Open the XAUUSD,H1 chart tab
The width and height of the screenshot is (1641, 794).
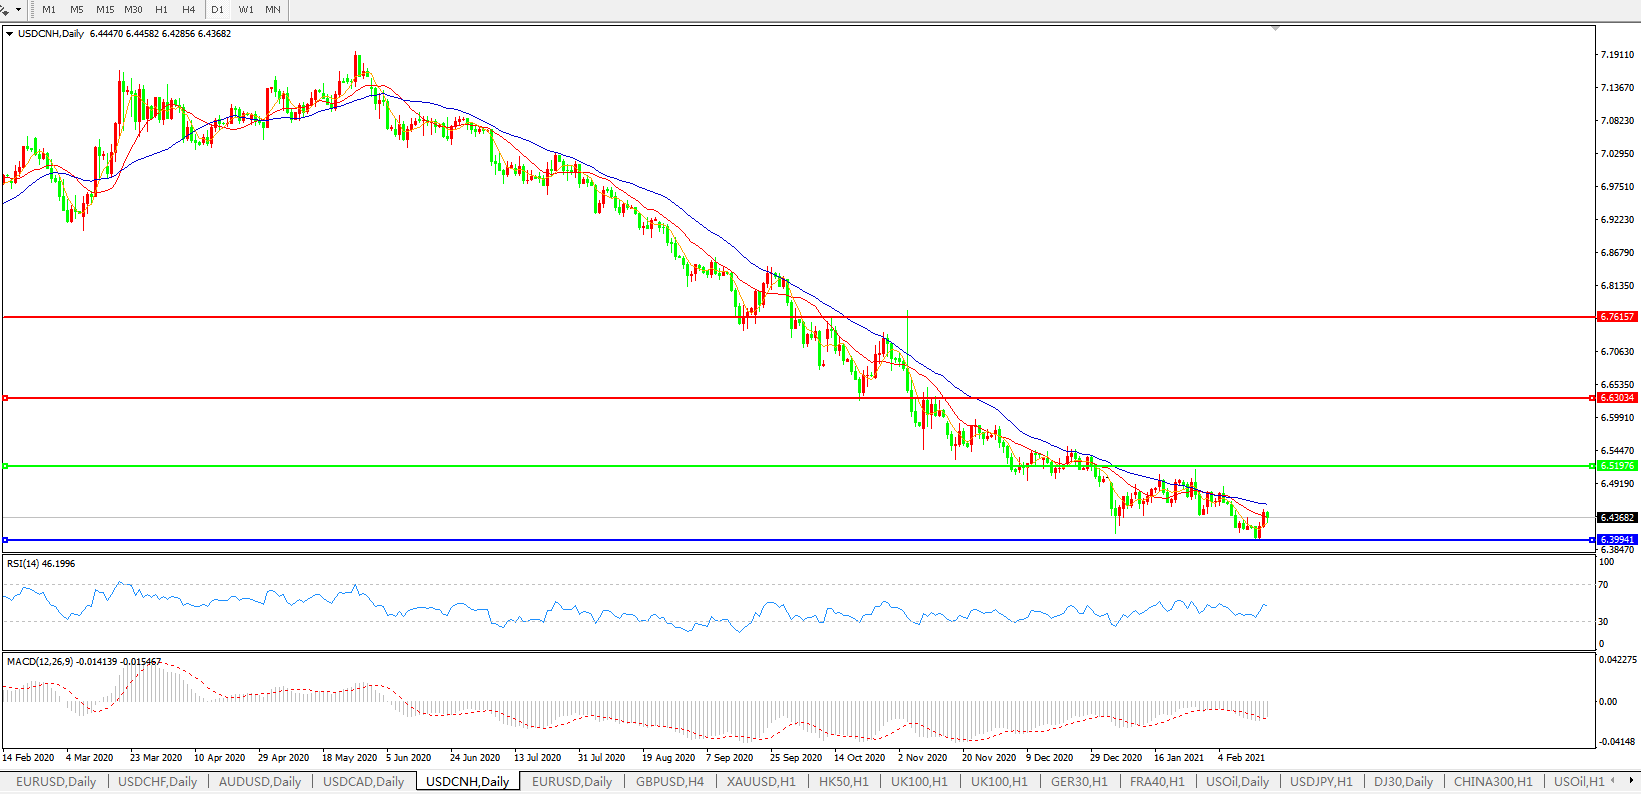click(761, 781)
